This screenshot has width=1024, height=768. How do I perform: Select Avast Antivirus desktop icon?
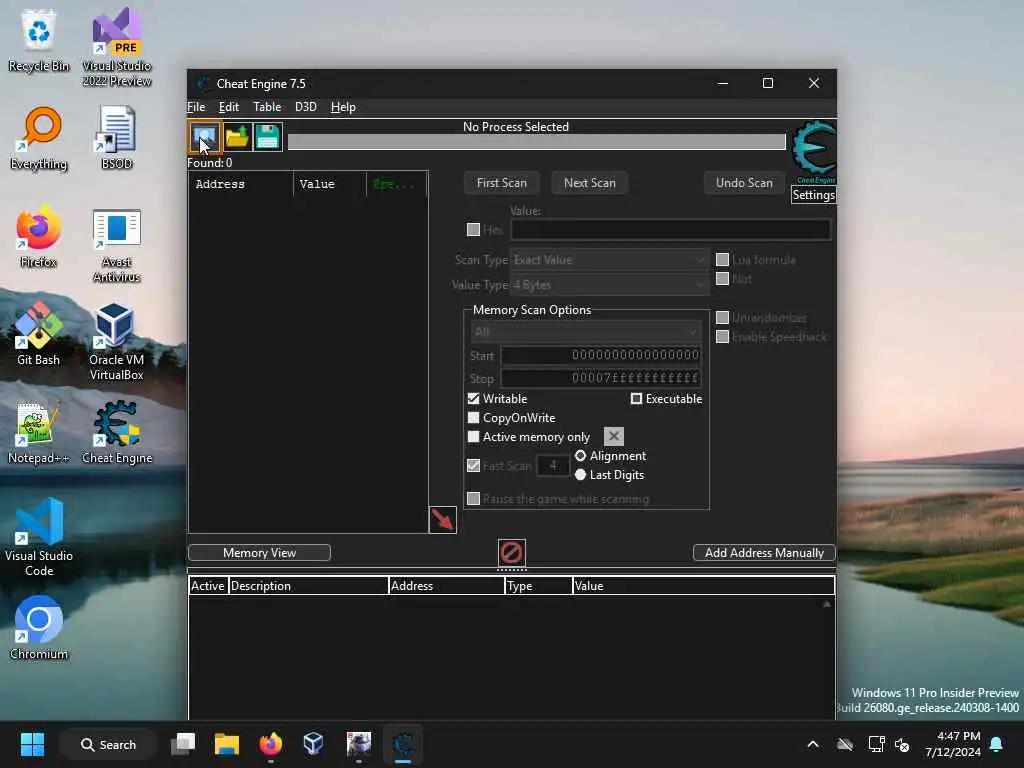(x=117, y=245)
